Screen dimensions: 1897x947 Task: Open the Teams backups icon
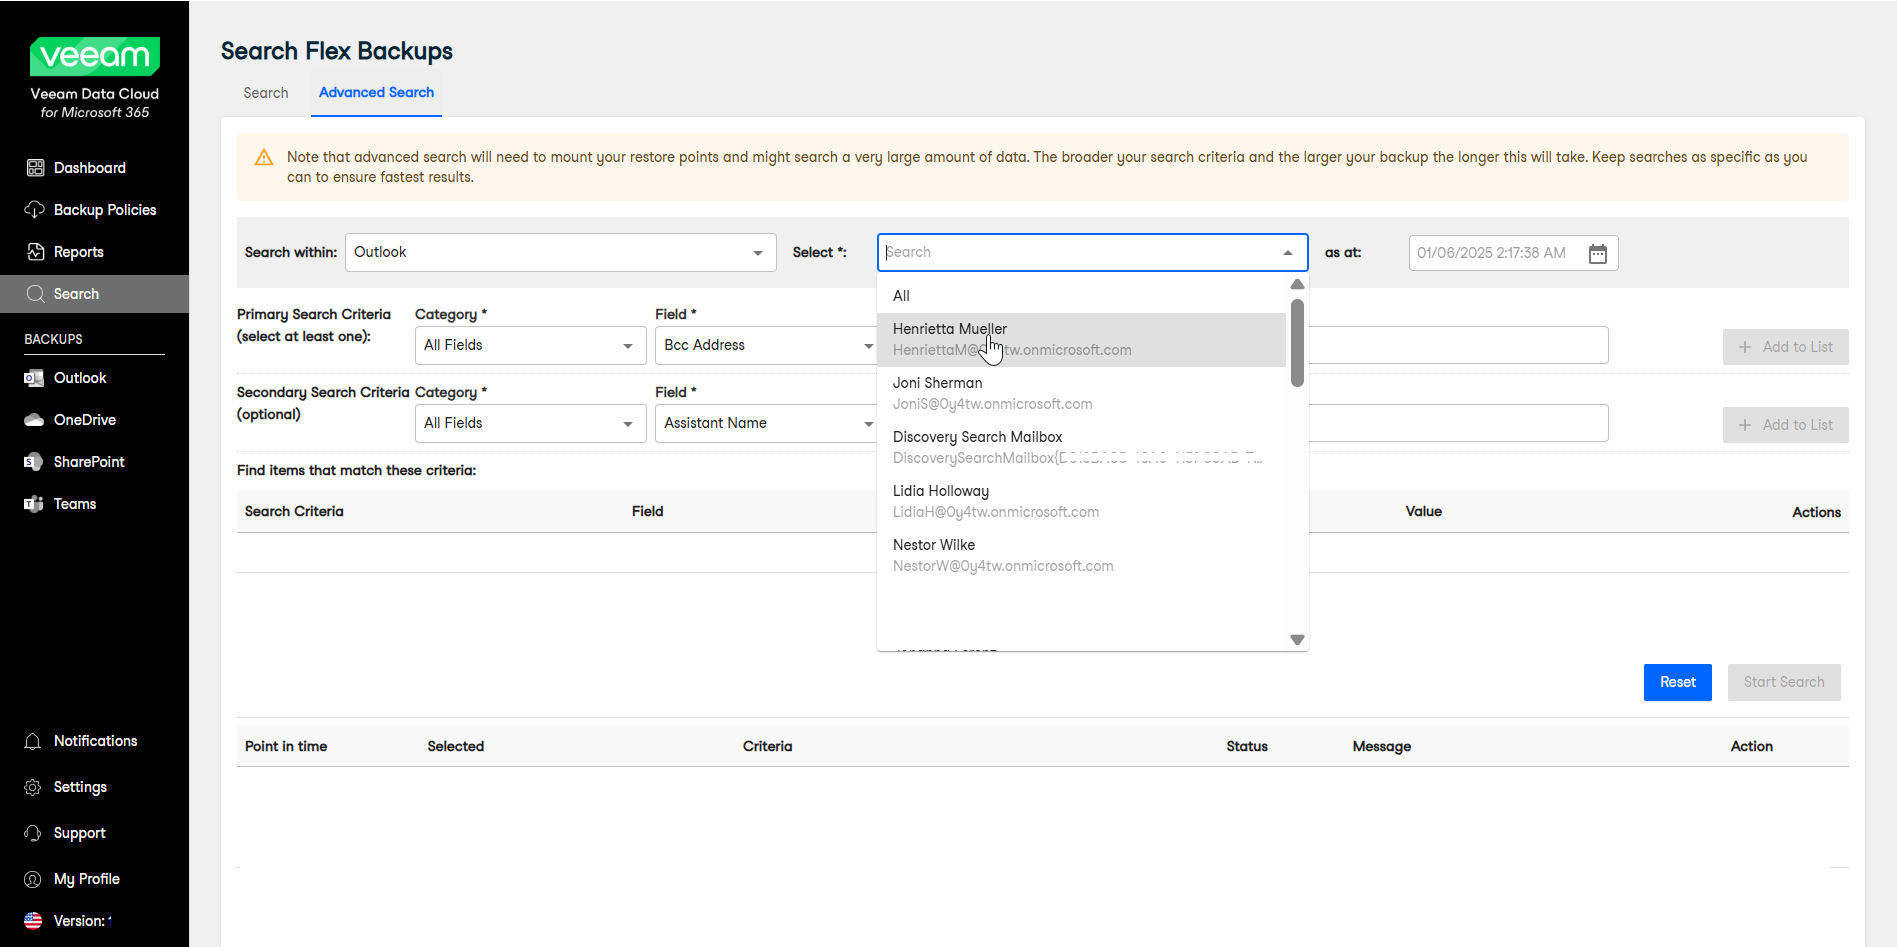point(34,504)
